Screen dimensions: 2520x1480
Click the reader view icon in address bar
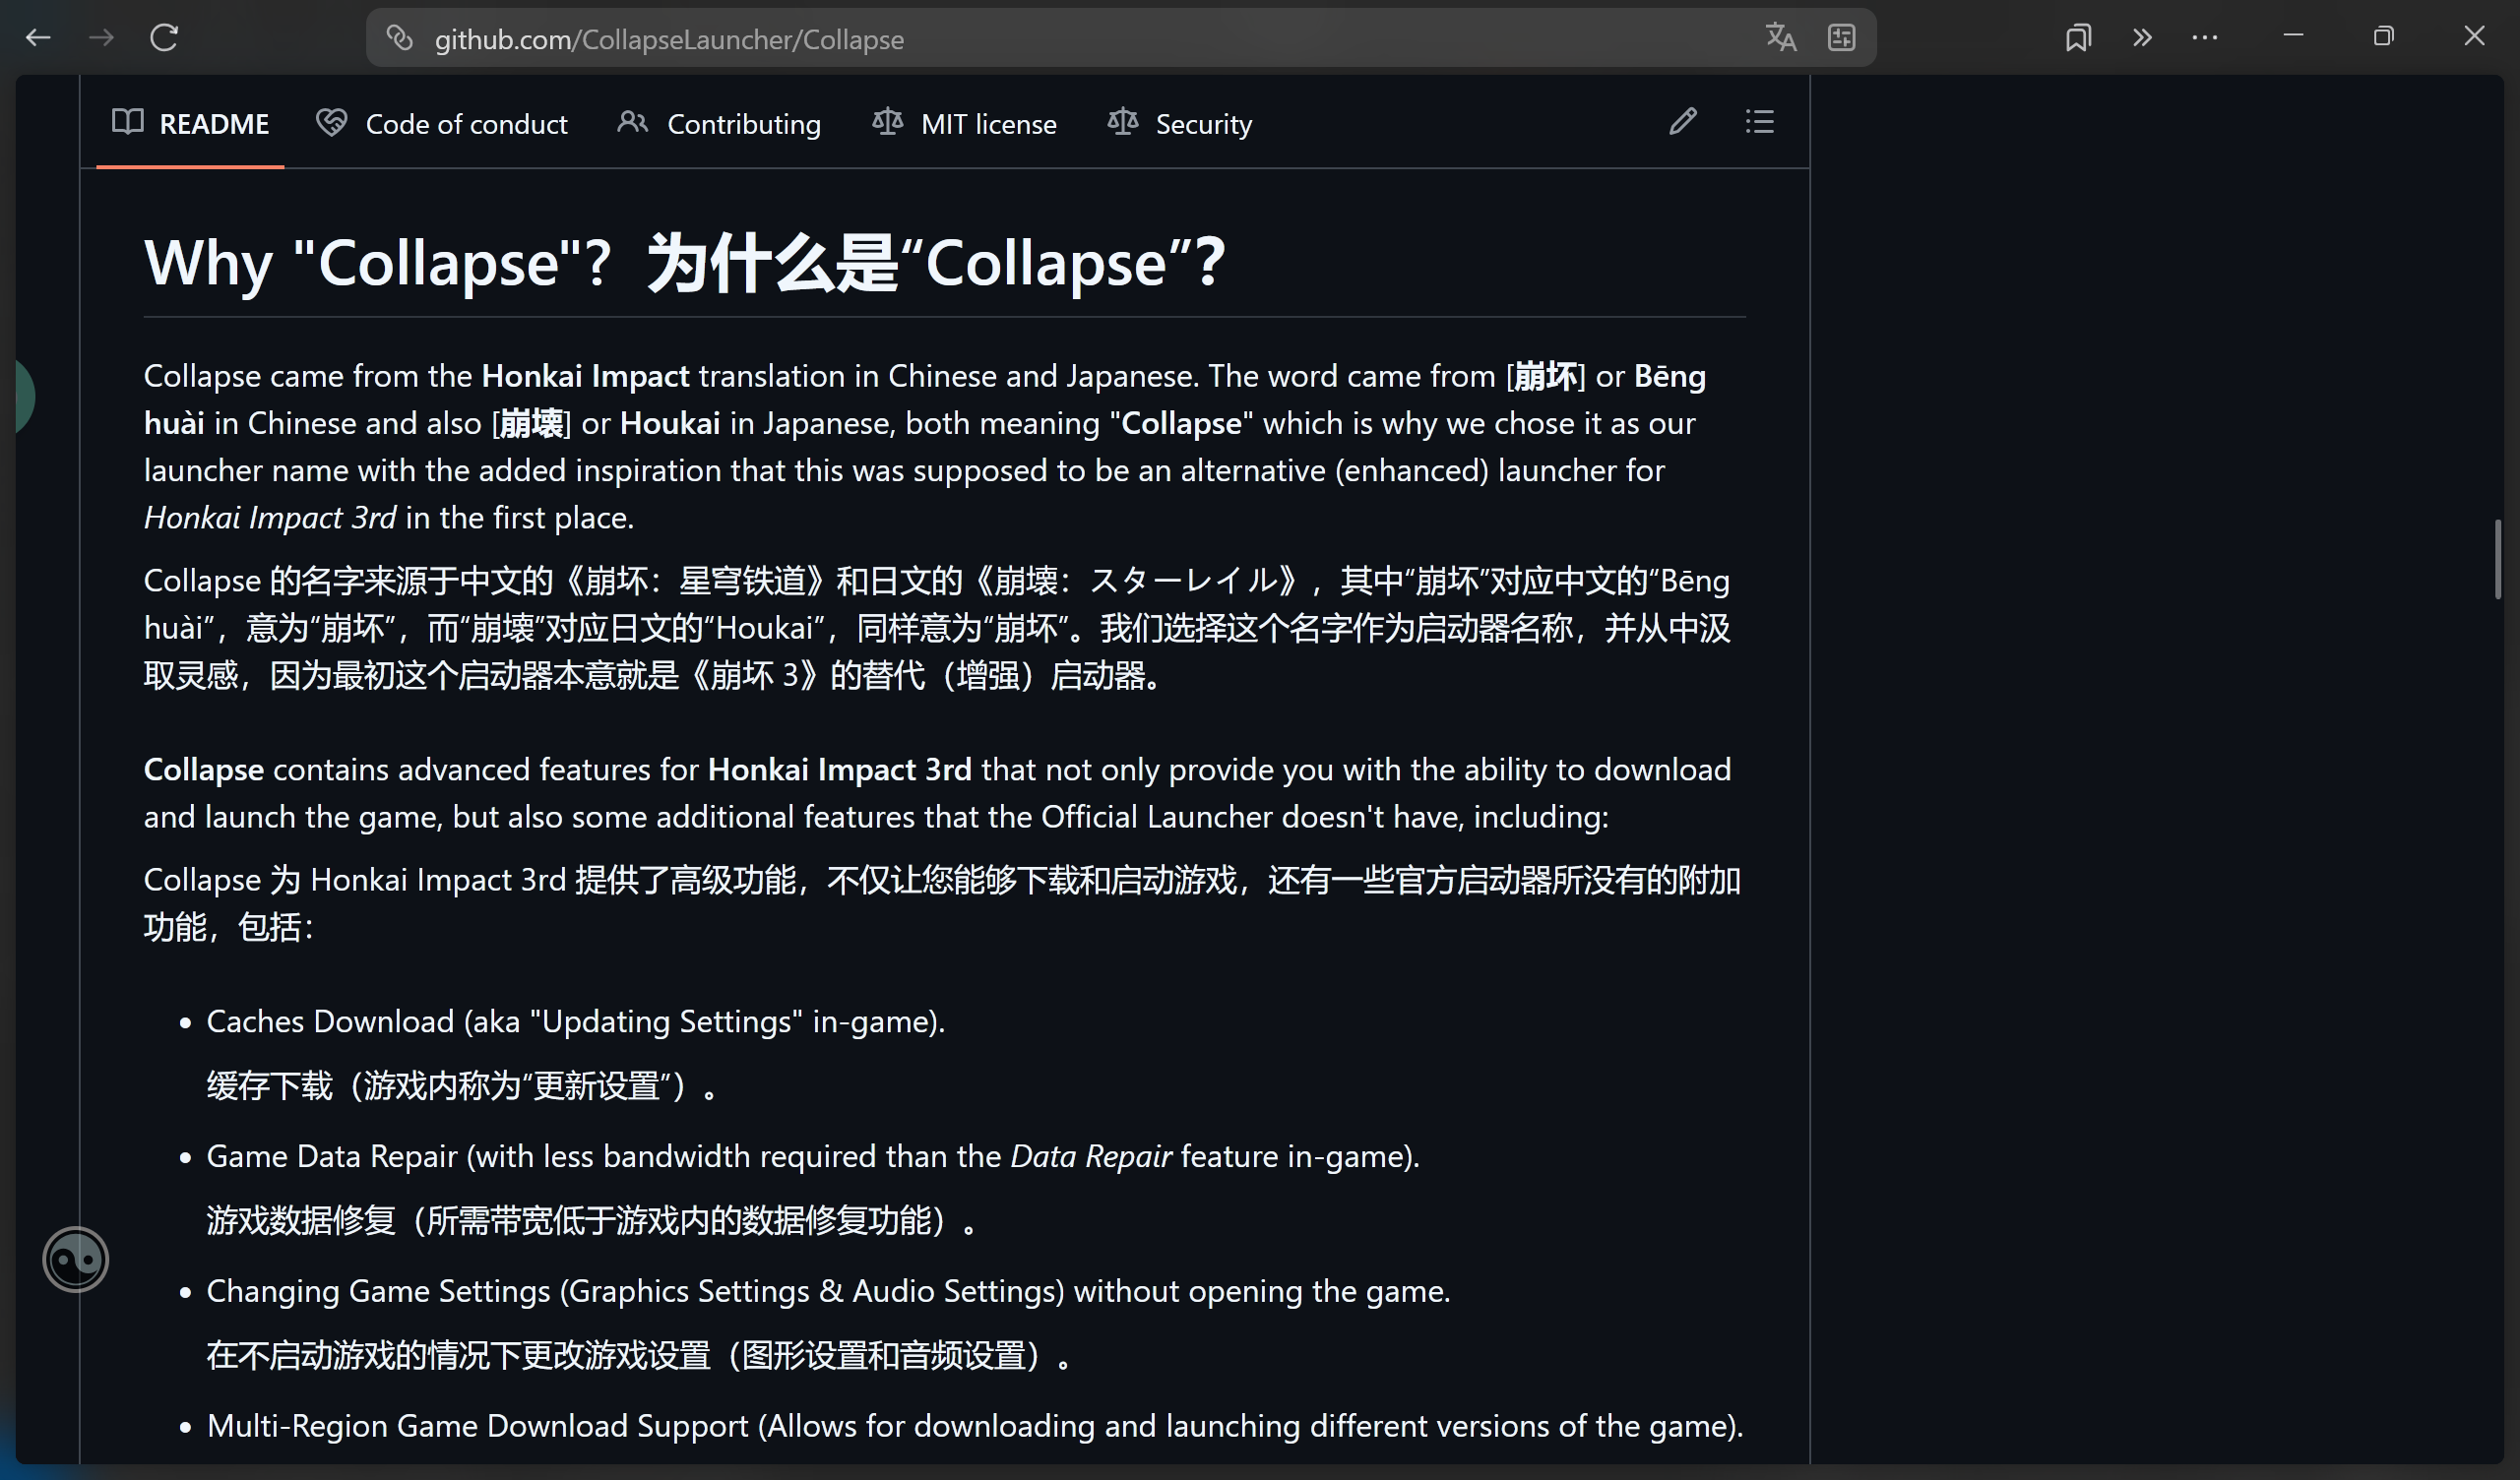1841,38
